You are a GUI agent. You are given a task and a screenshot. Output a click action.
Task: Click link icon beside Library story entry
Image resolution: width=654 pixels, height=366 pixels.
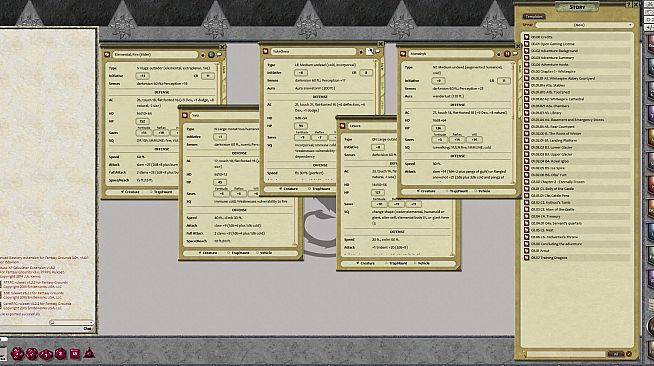coord(526,113)
